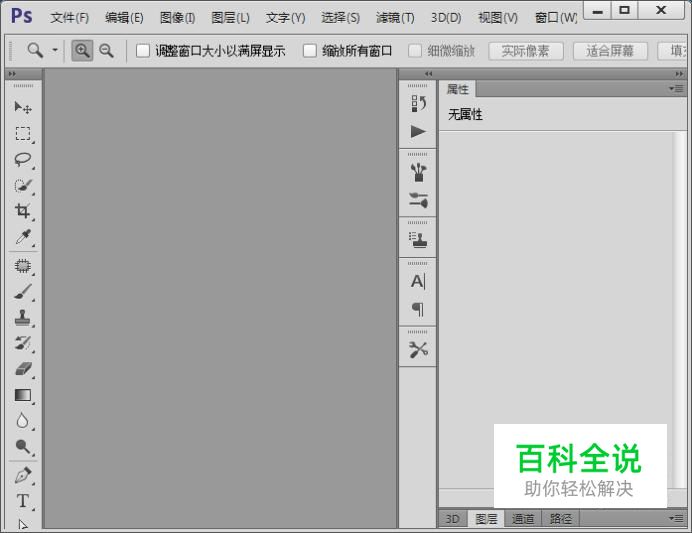This screenshot has height=533, width=692.
Task: Open the Select (选择) menu
Action: [340, 18]
